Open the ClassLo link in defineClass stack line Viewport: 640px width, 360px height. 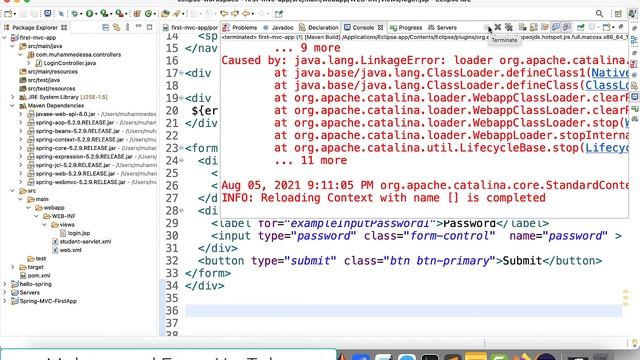(x=607, y=85)
